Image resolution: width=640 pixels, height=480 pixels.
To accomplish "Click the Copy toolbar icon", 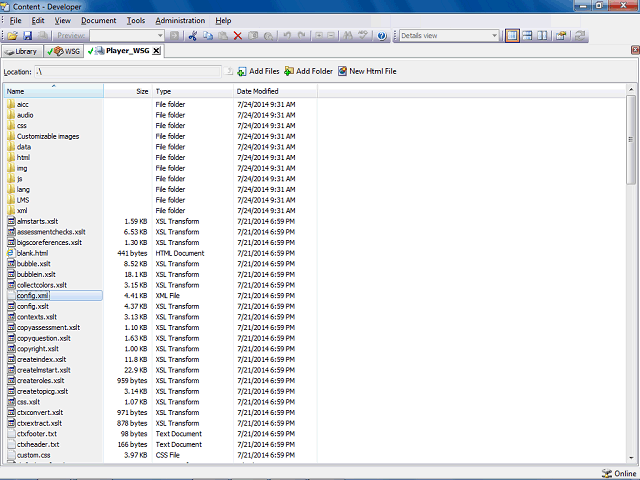I will coord(208,36).
